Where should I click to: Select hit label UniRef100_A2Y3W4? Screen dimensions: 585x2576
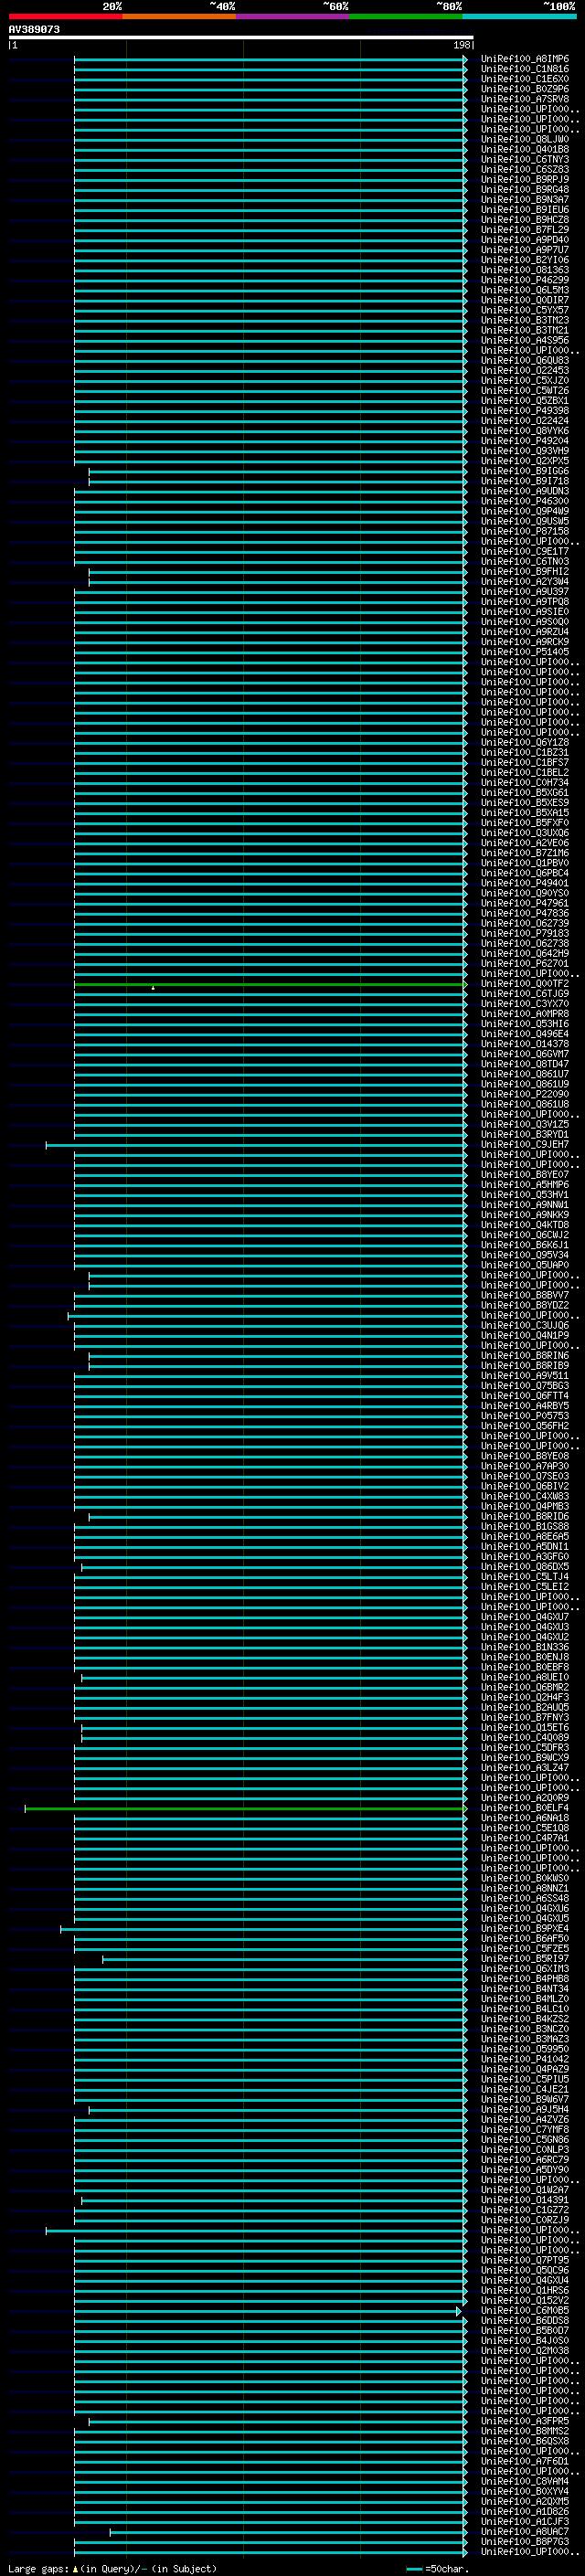(x=525, y=582)
